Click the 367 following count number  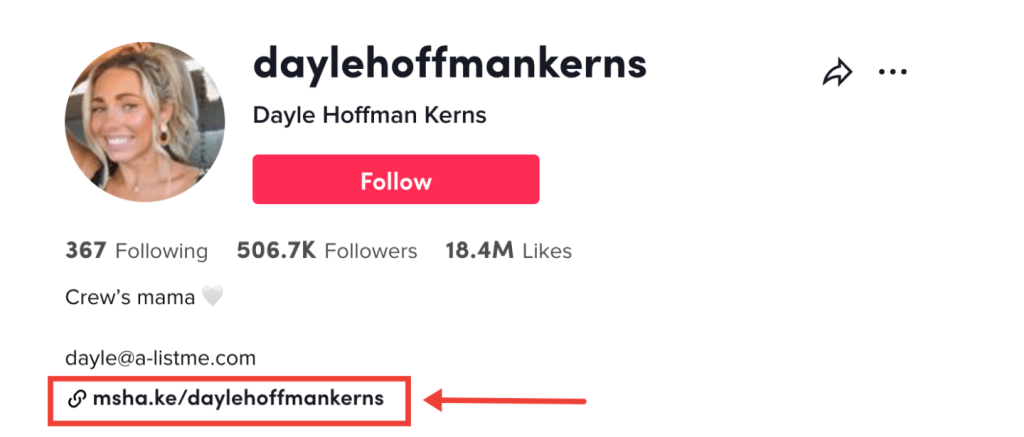(86, 250)
